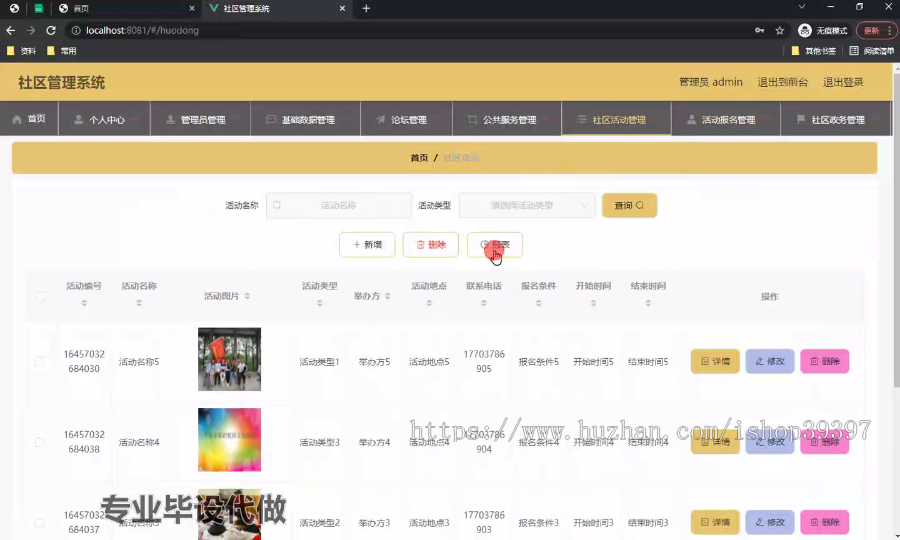Switch to the 社区管理系统 browser tab

276,9
